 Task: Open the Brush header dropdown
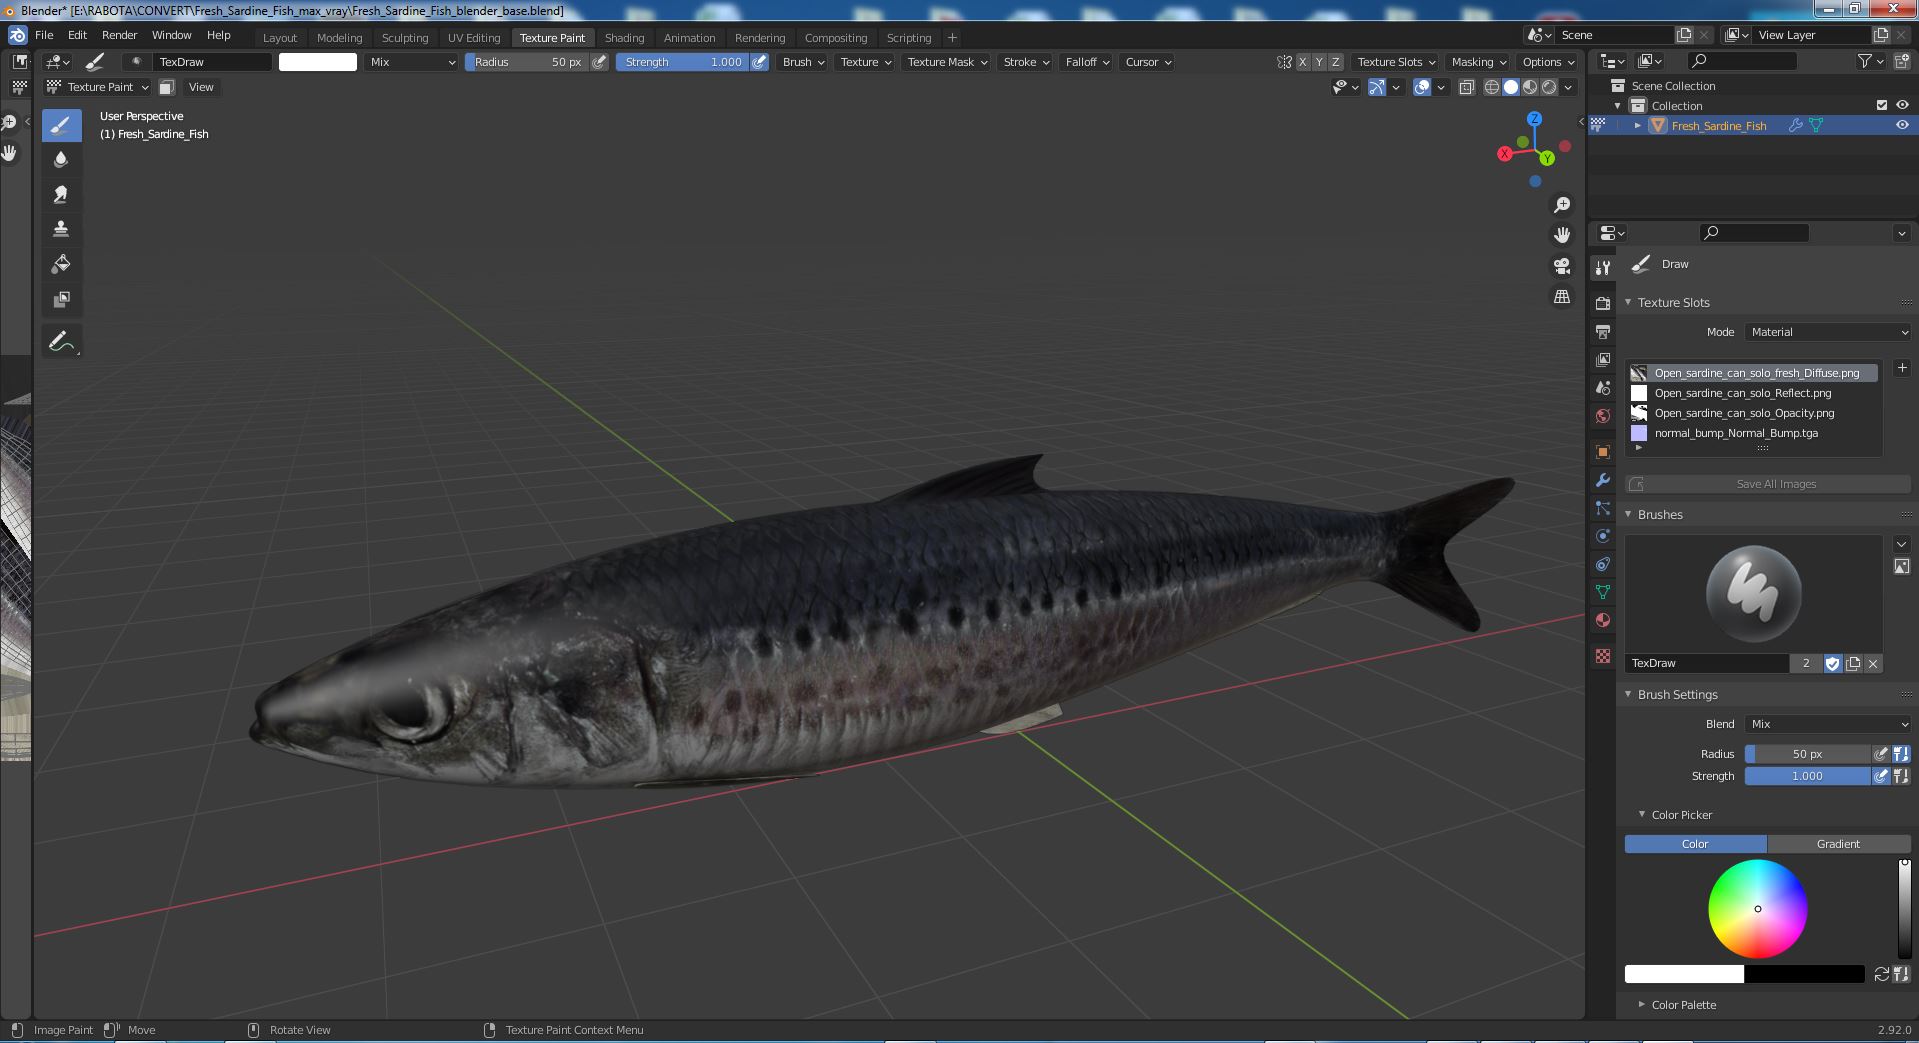pos(803,62)
